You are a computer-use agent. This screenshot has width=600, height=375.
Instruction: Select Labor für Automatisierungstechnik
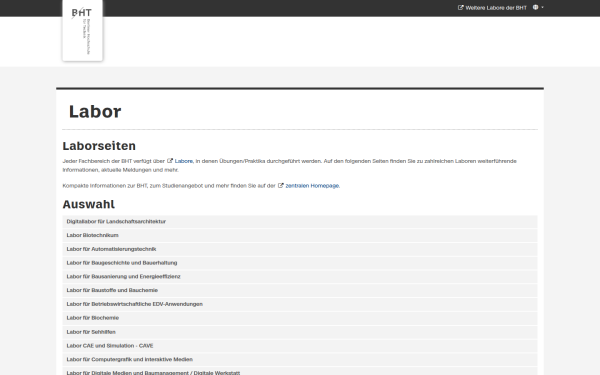(x=300, y=249)
